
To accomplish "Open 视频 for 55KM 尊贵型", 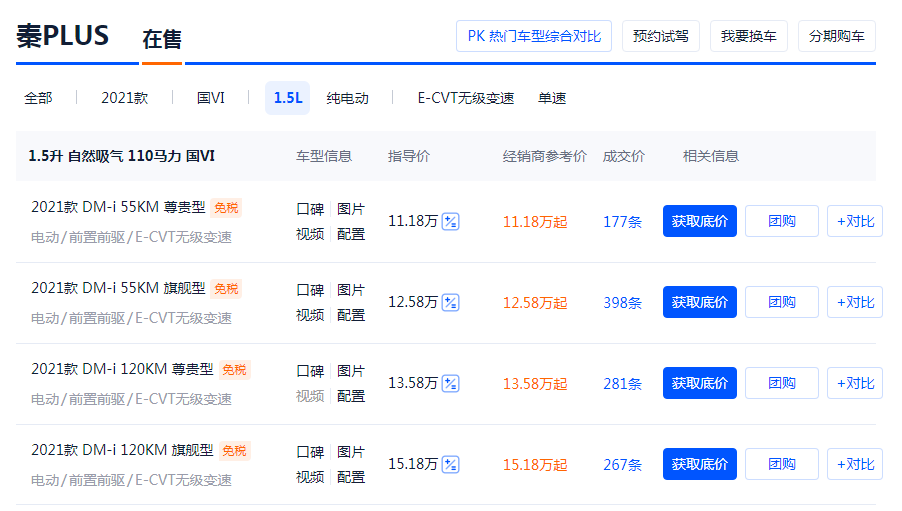I will pyautogui.click(x=310, y=234).
